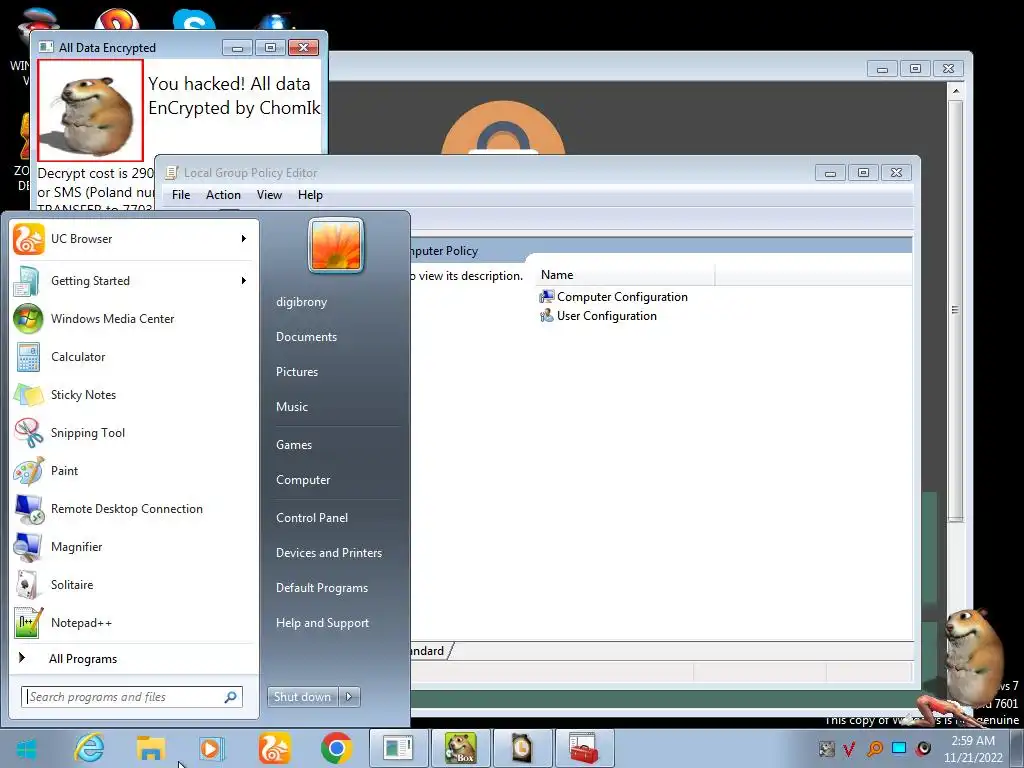Viewport: 1024px width, 768px height.
Task: Click the hamster picture in ransom window
Action: pos(90,110)
